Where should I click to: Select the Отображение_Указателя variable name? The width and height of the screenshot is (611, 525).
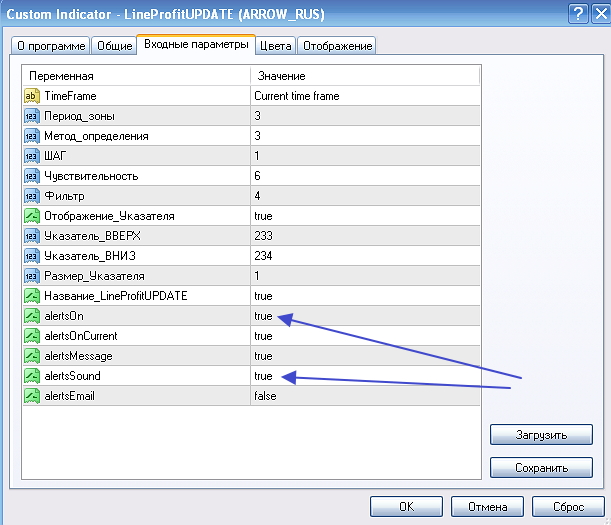[x=109, y=216]
